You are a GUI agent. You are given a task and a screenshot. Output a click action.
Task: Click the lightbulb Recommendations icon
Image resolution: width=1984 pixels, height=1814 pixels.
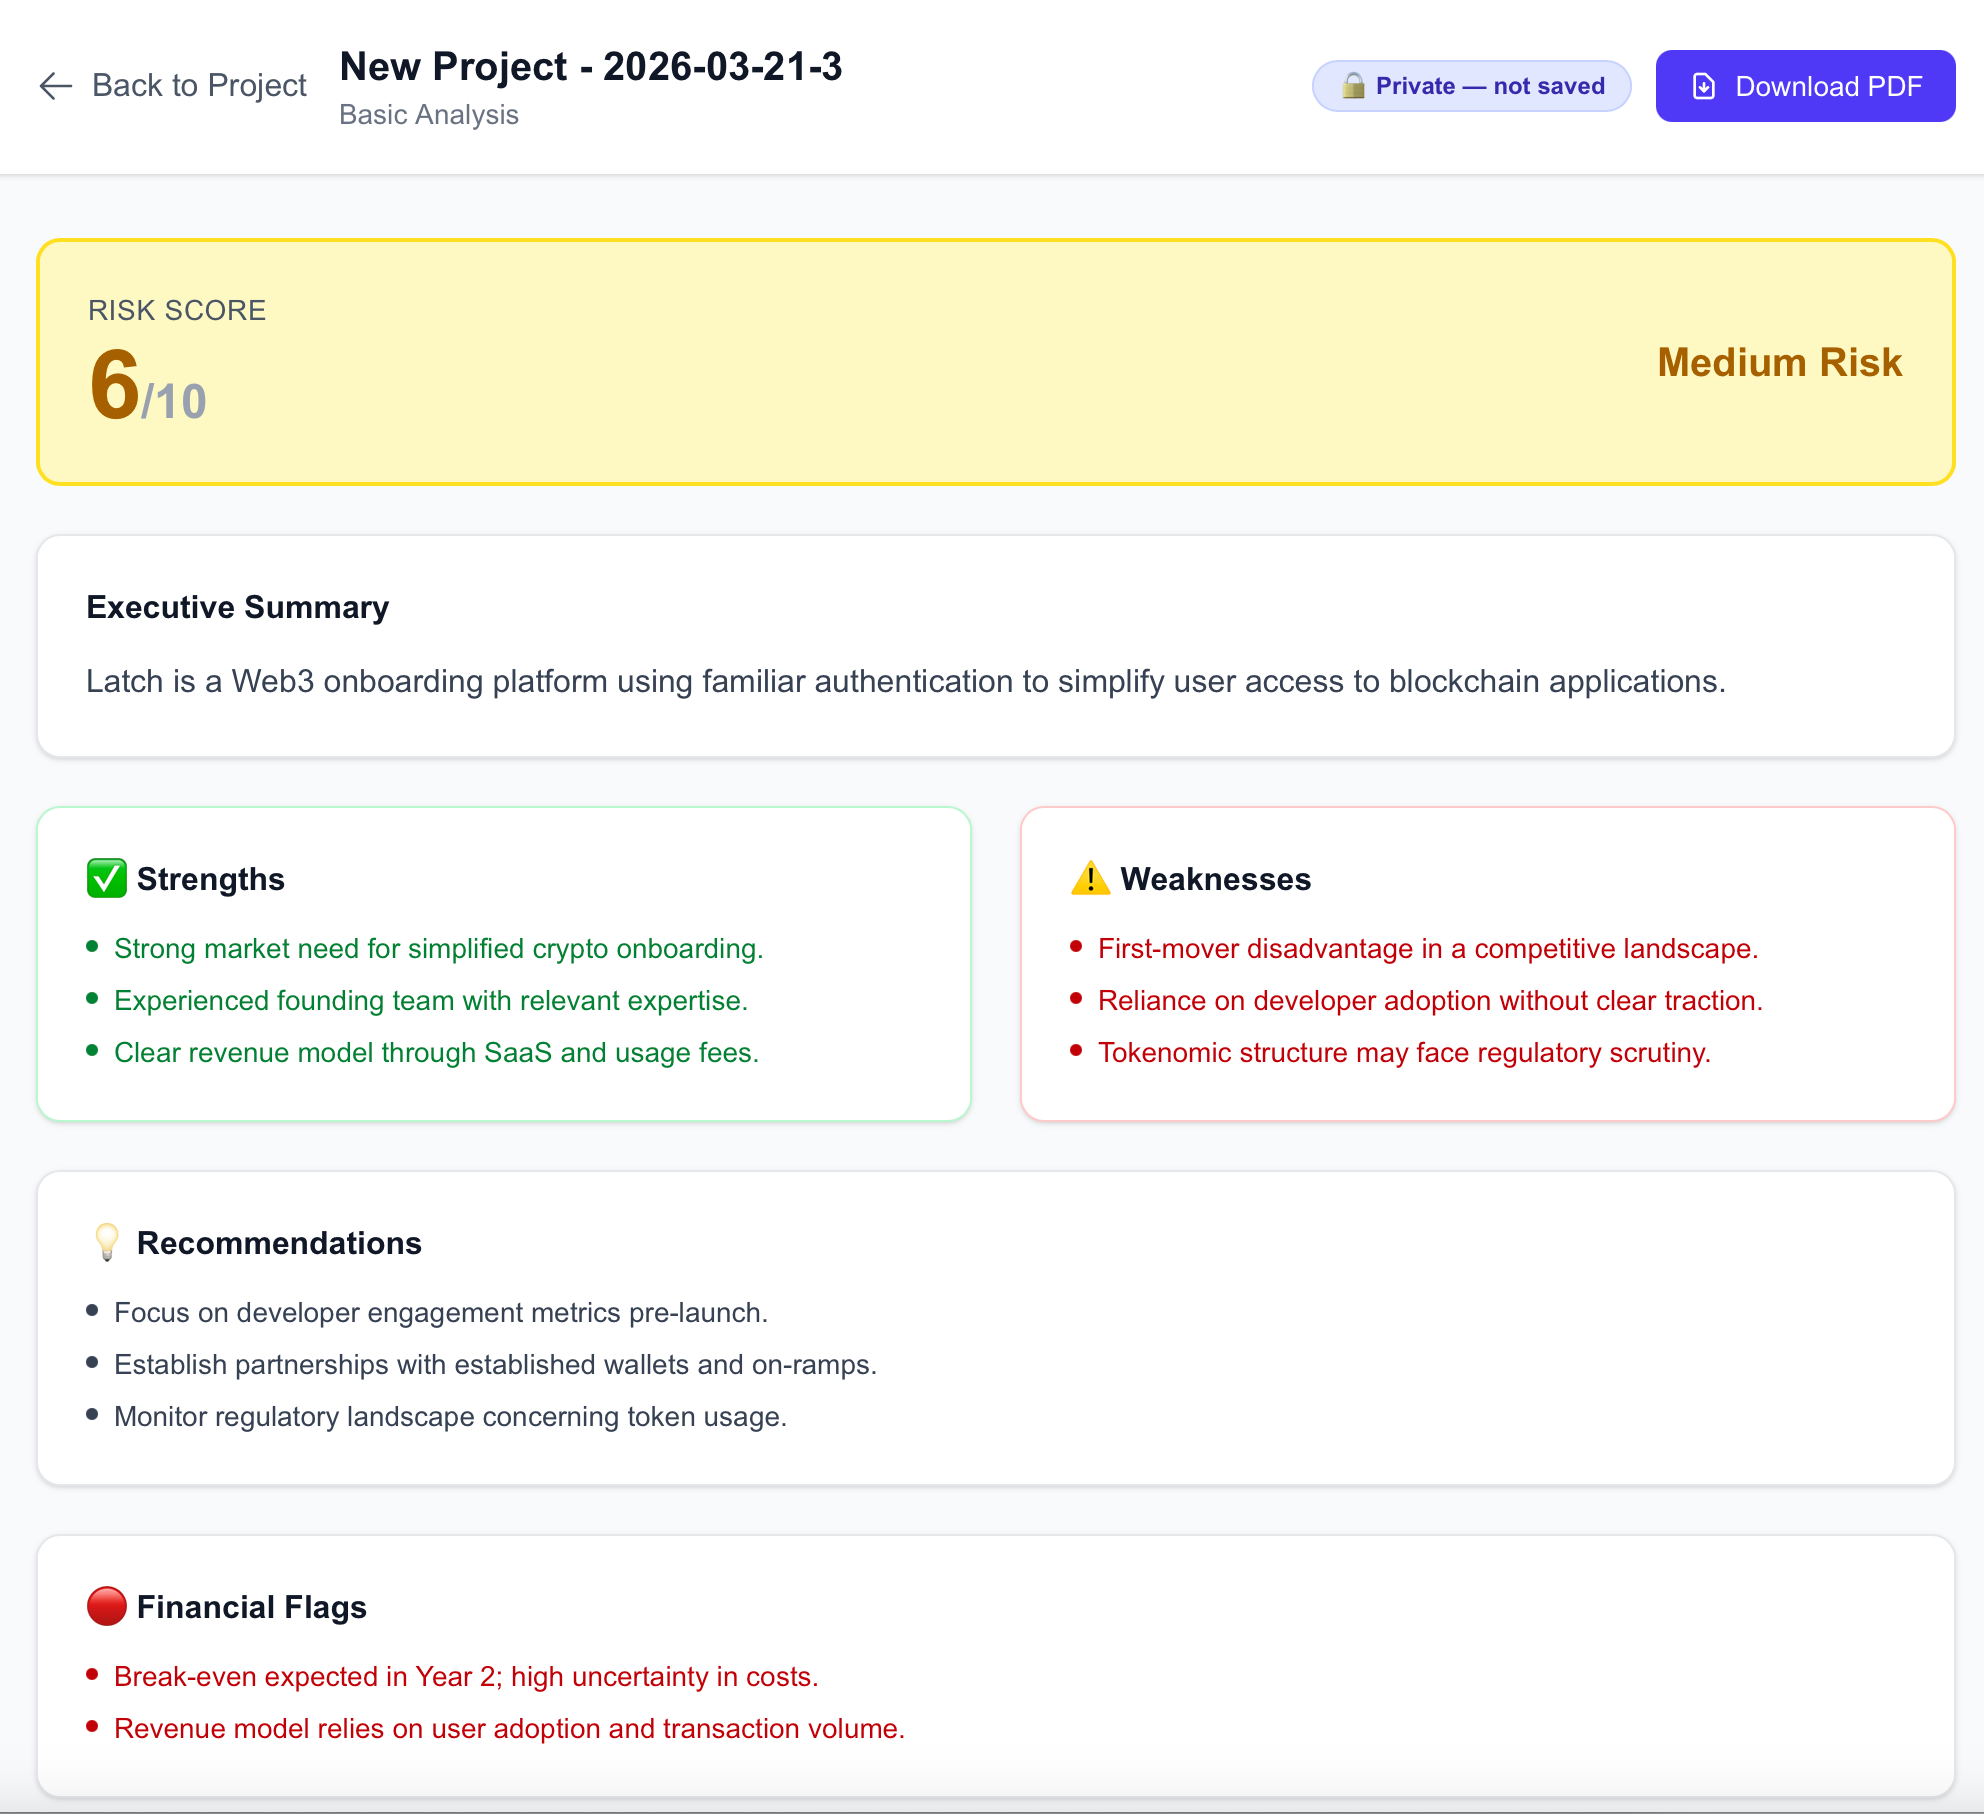pos(106,1242)
